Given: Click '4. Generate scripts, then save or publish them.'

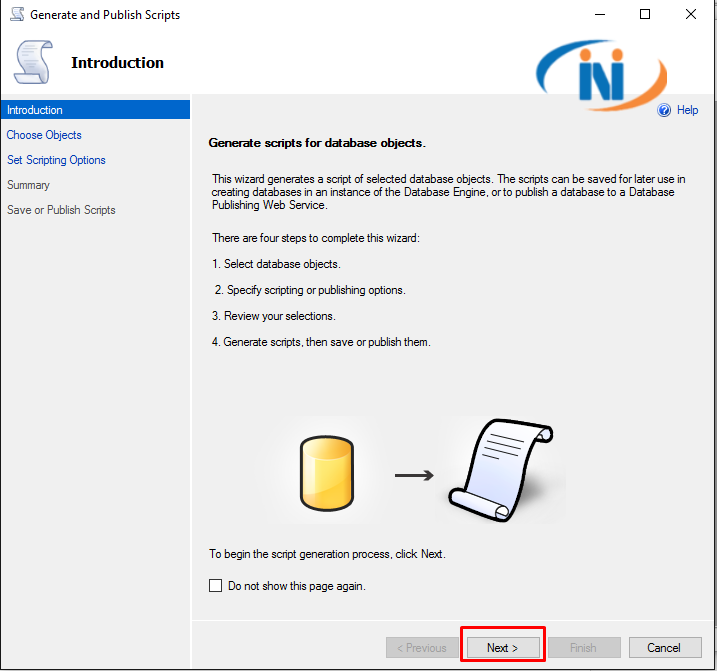Looking at the screenshot, I should coord(321,342).
